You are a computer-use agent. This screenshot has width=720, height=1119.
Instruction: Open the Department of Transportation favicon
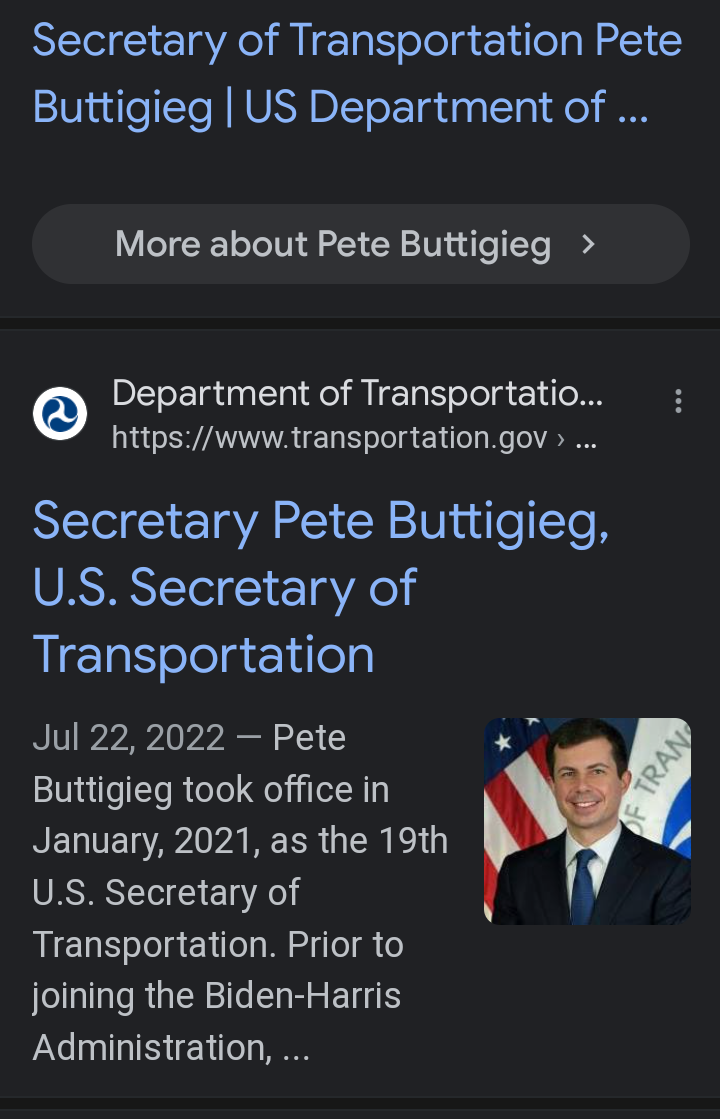[x=60, y=413]
